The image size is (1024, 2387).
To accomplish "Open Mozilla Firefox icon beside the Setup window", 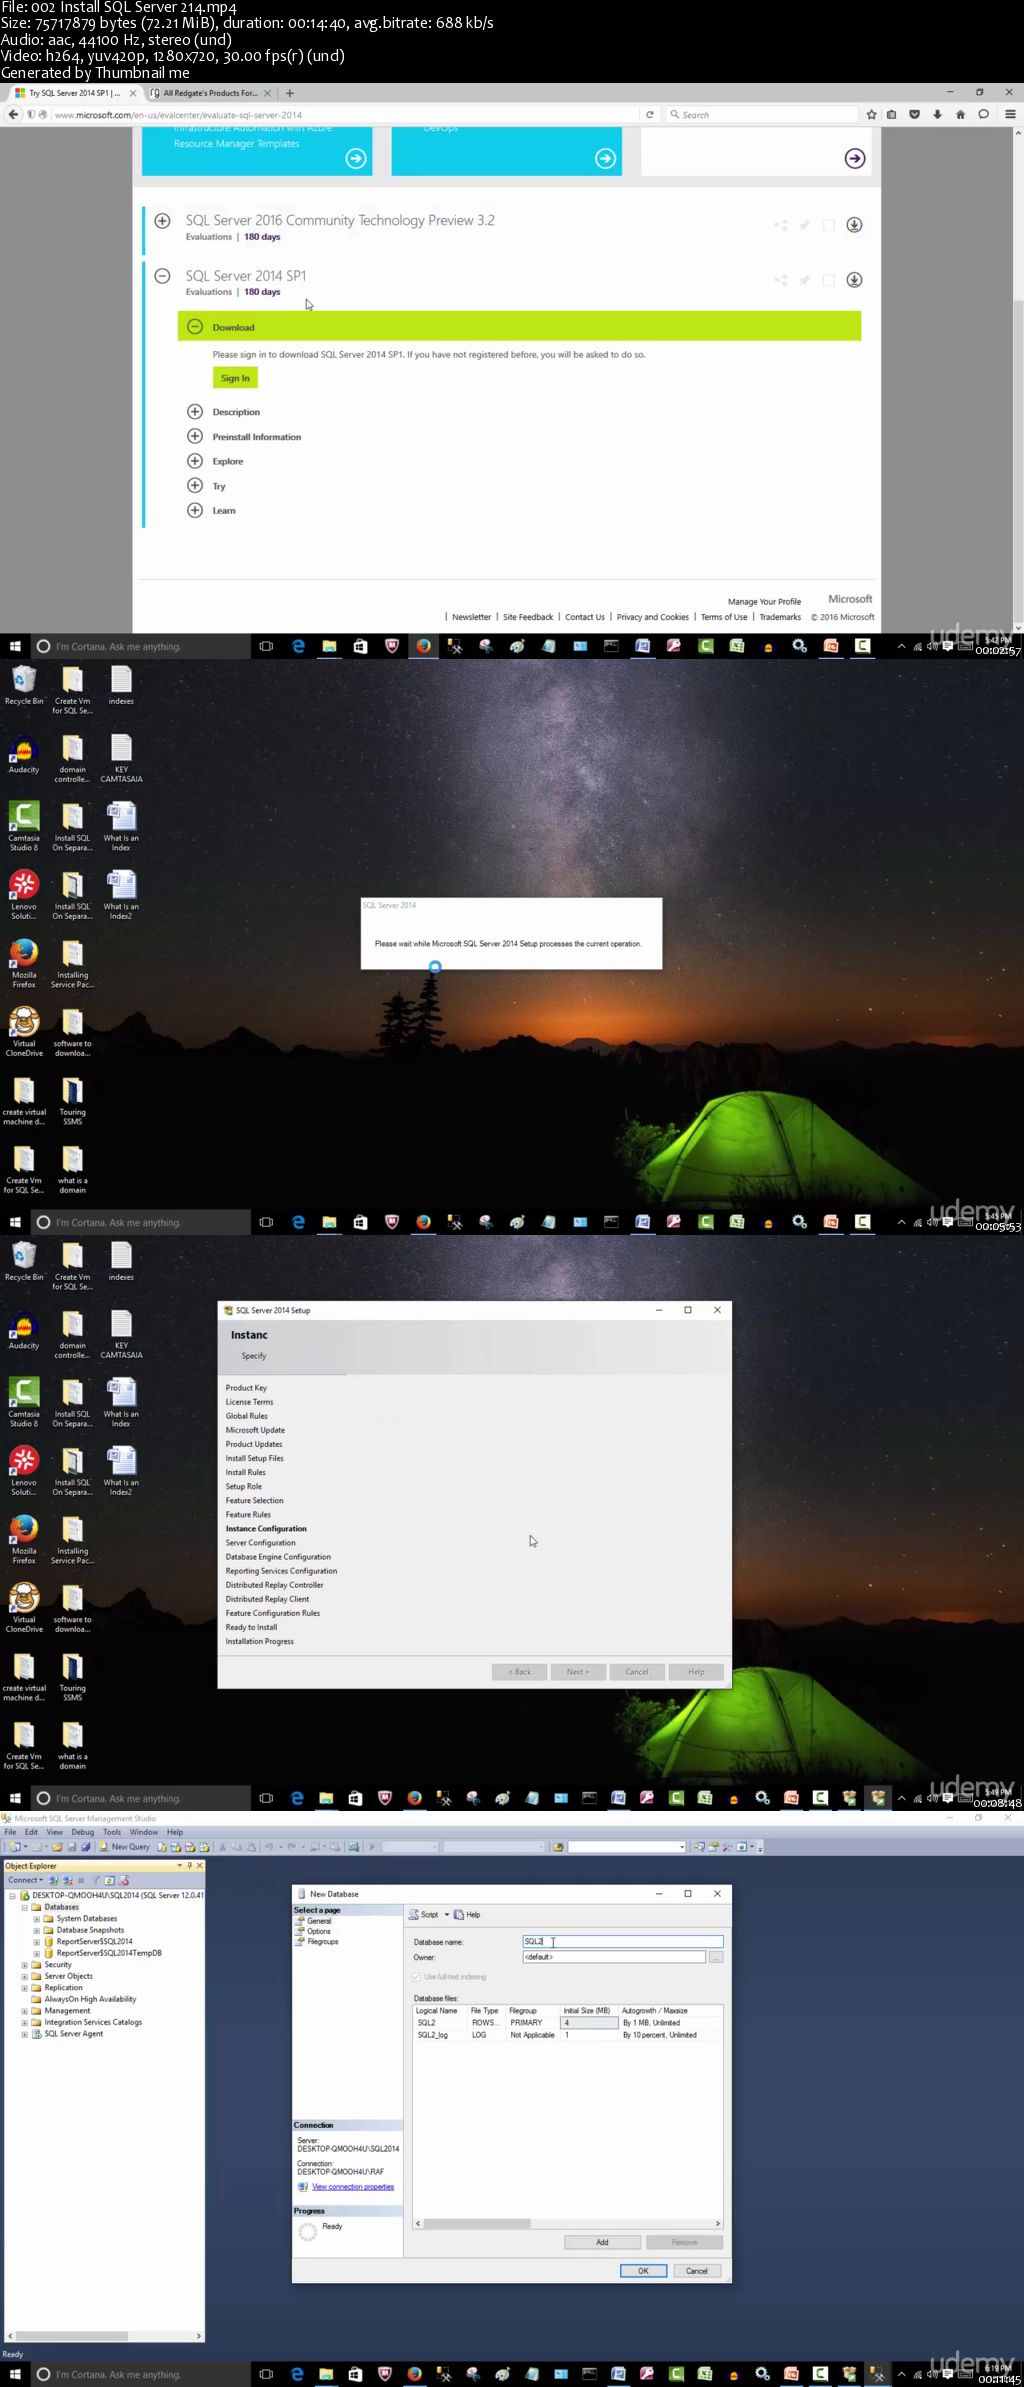I will [24, 1537].
